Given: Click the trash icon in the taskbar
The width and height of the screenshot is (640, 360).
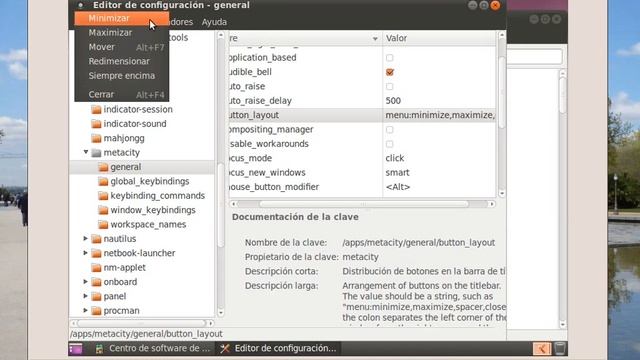Looking at the screenshot, I should click(560, 349).
